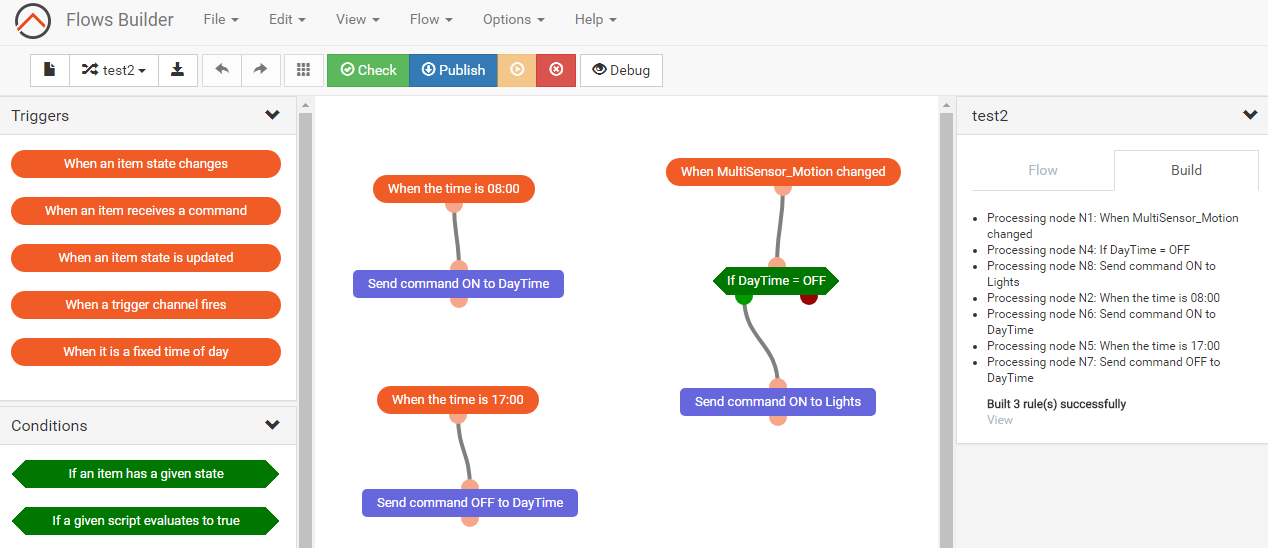1268x548 pixels.
Task: Collapse the test2 properties panel
Action: [1249, 115]
